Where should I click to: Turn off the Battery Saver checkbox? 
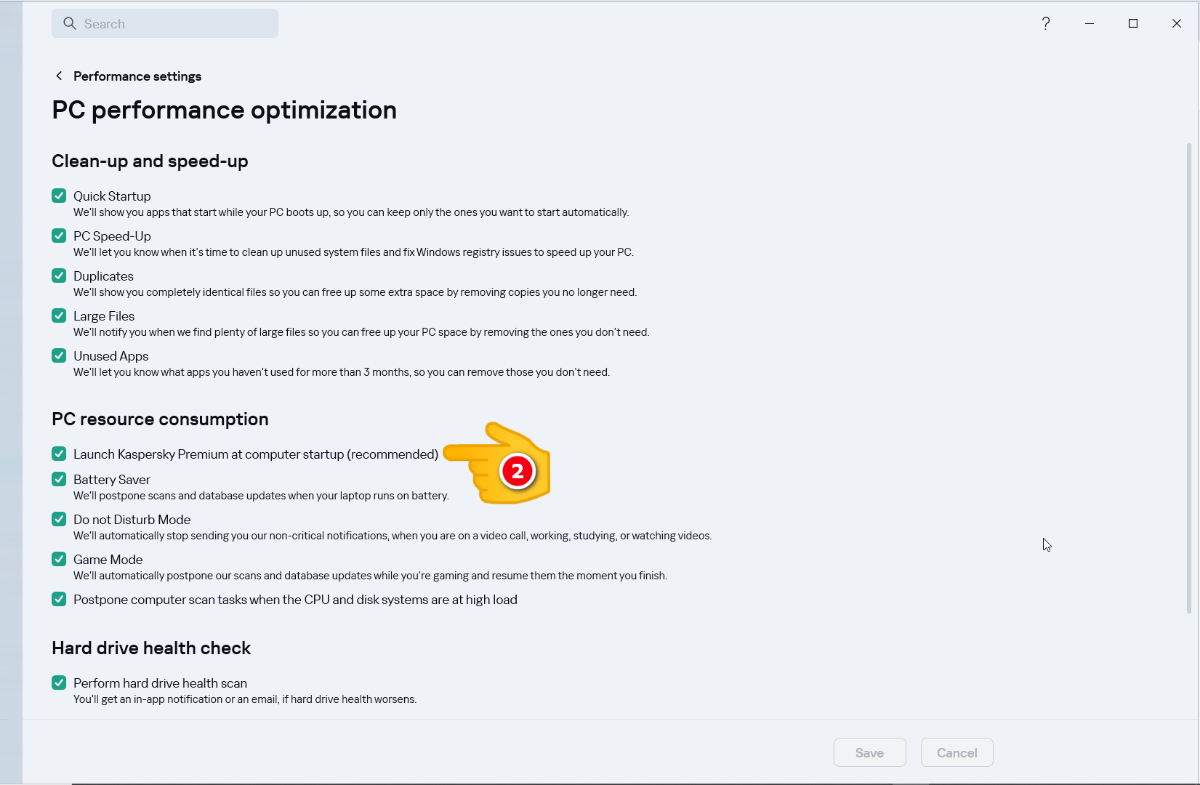59,480
